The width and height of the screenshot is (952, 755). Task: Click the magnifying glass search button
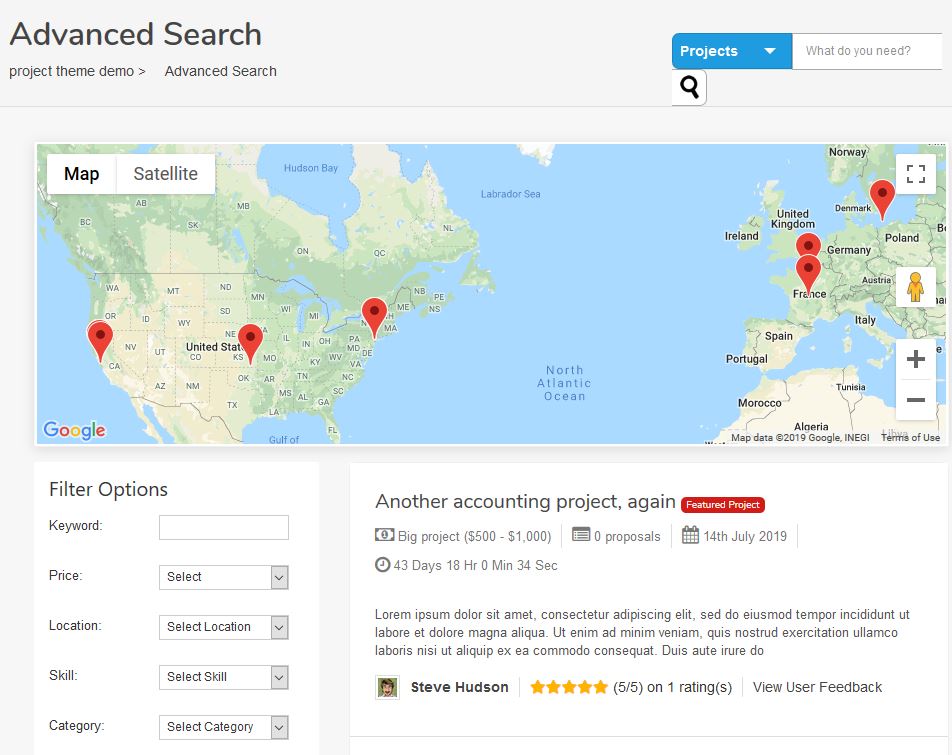pyautogui.click(x=689, y=87)
